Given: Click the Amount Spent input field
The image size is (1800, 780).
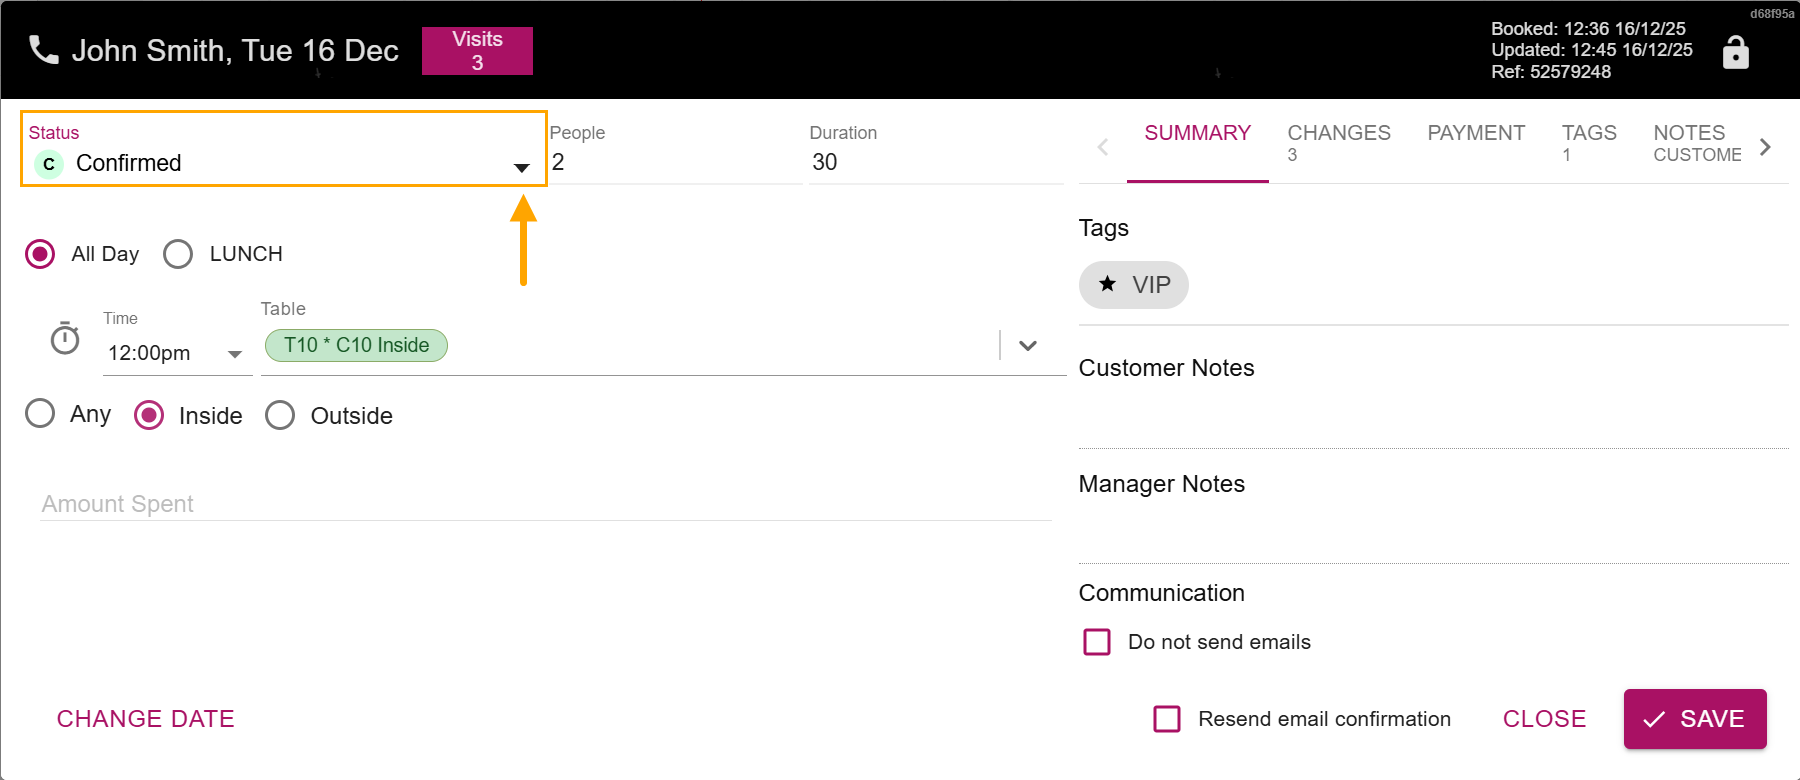Looking at the screenshot, I should coord(545,504).
